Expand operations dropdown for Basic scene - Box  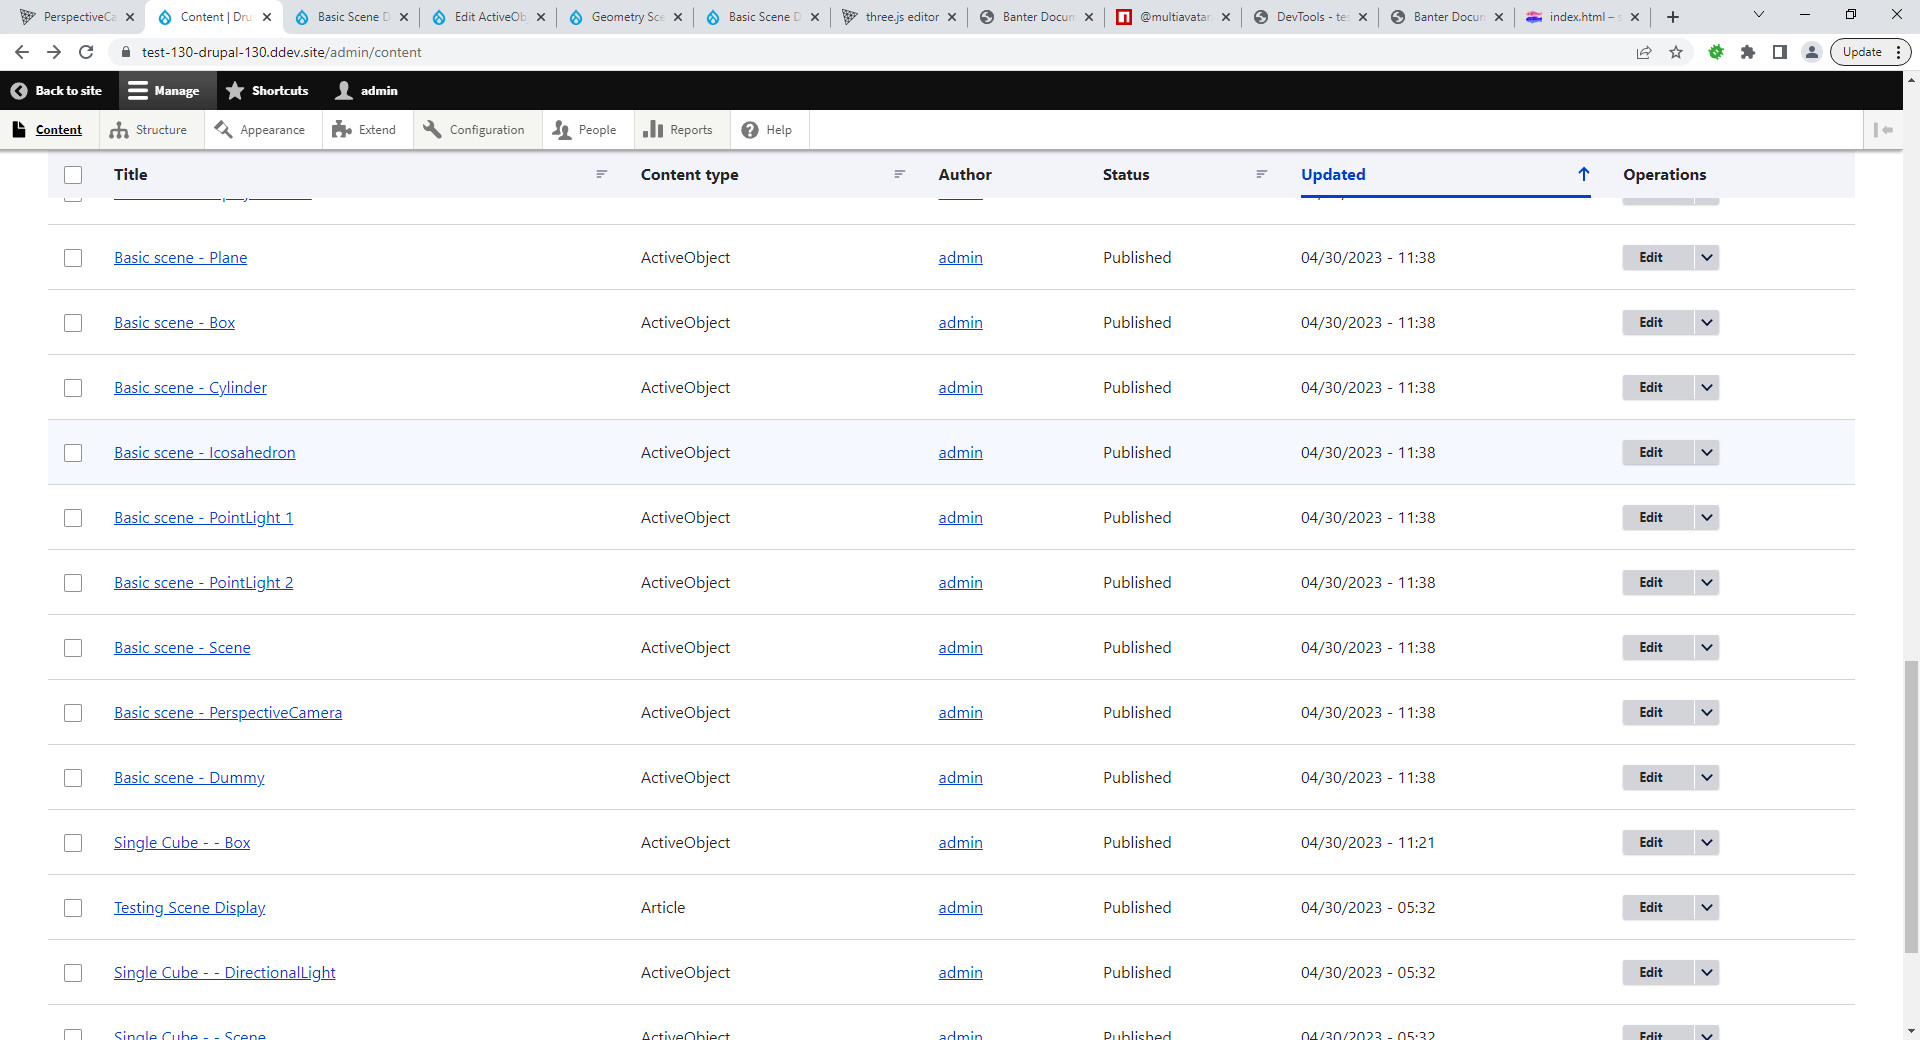pyautogui.click(x=1707, y=323)
